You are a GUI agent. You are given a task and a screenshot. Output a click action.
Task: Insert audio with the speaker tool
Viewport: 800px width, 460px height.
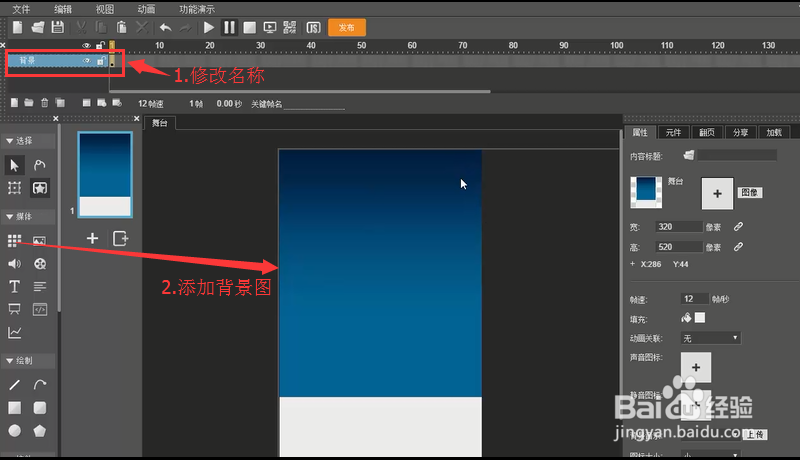click(14, 264)
